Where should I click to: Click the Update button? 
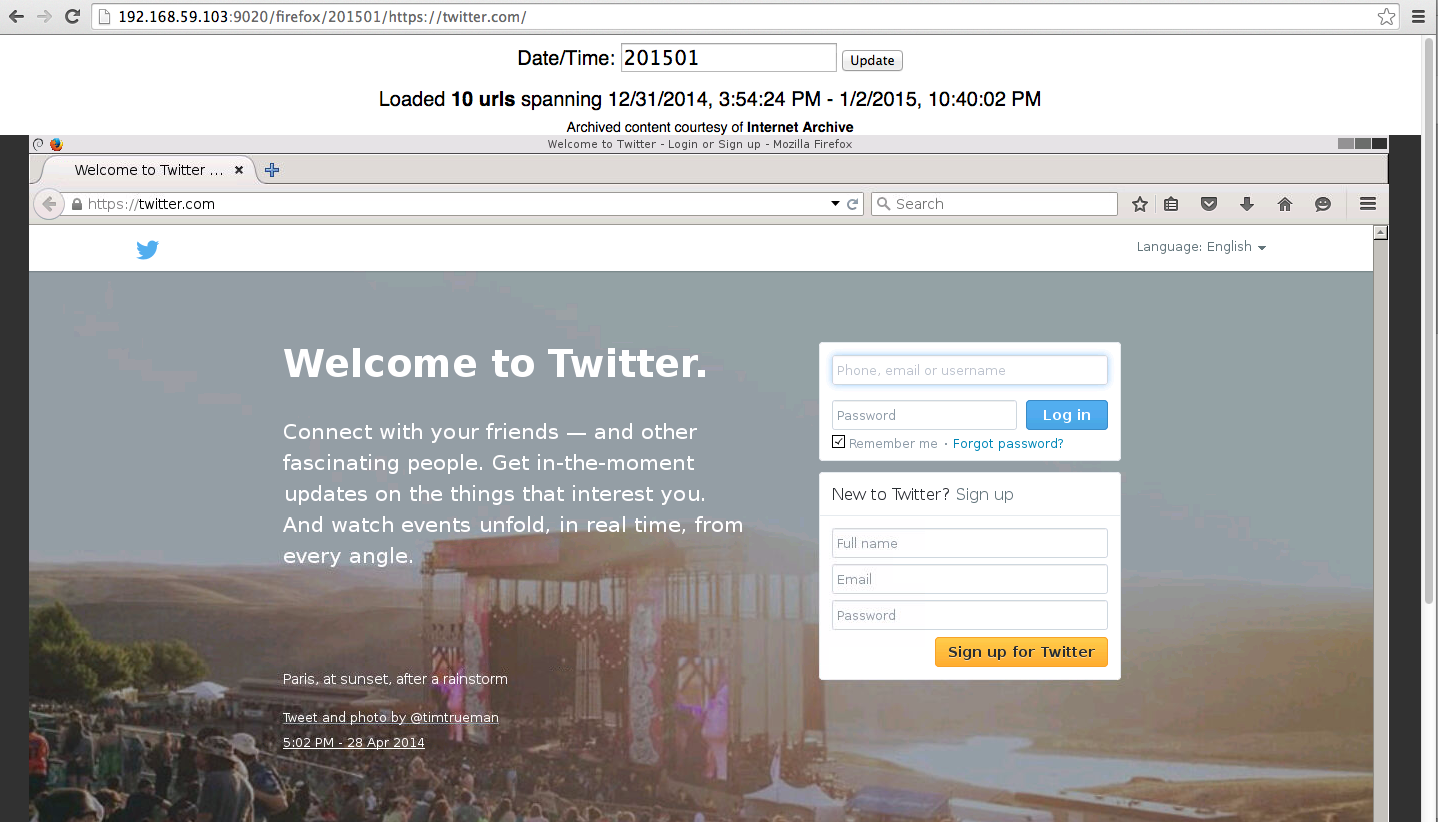tap(872, 60)
